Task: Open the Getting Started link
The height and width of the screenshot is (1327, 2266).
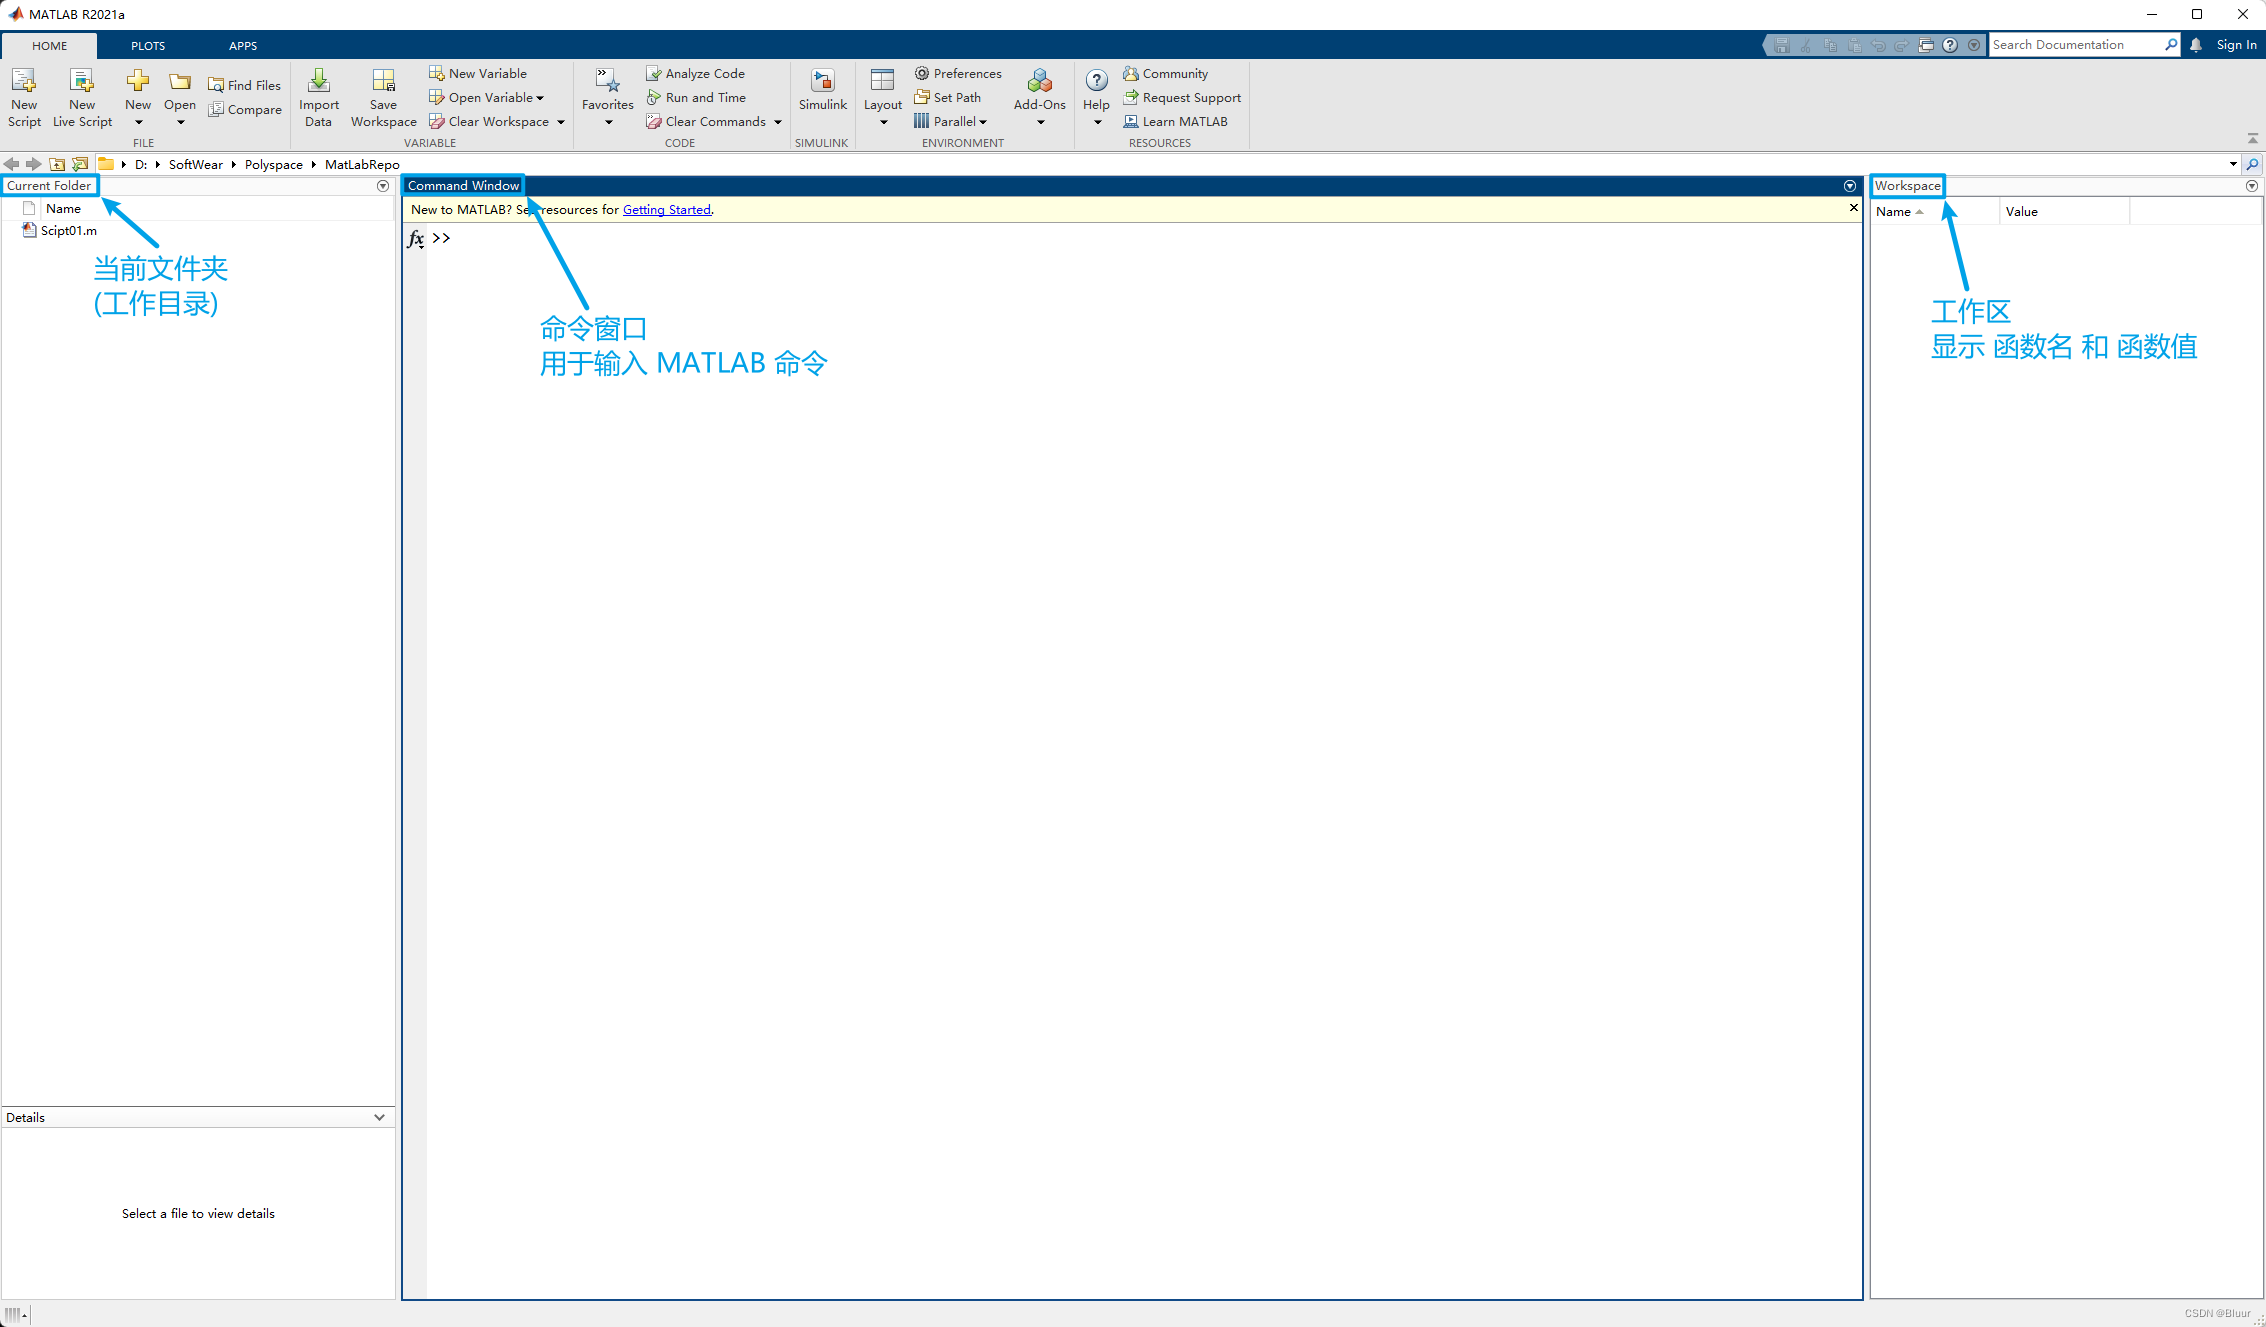Action: pyautogui.click(x=668, y=209)
